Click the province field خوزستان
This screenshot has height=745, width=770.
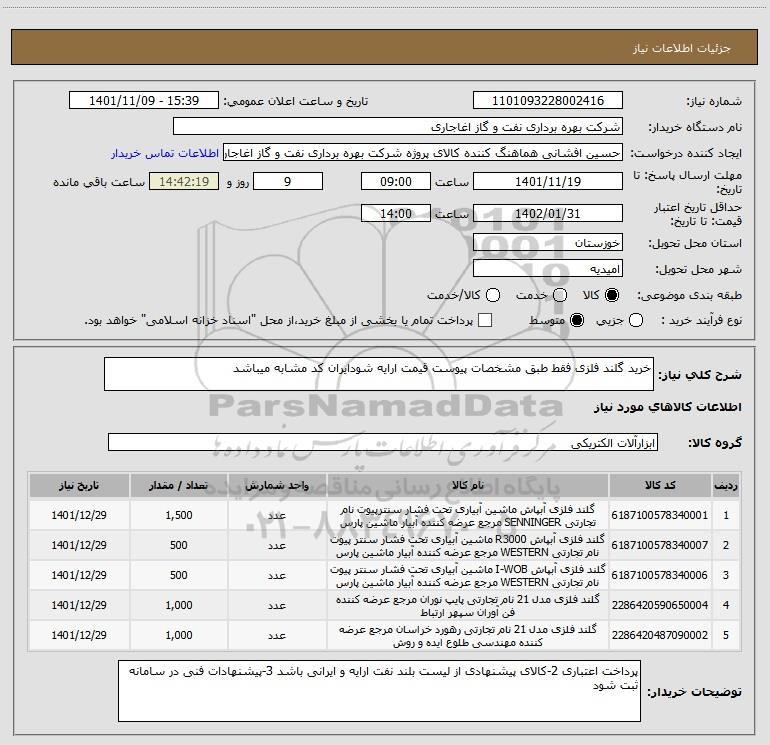(548, 242)
